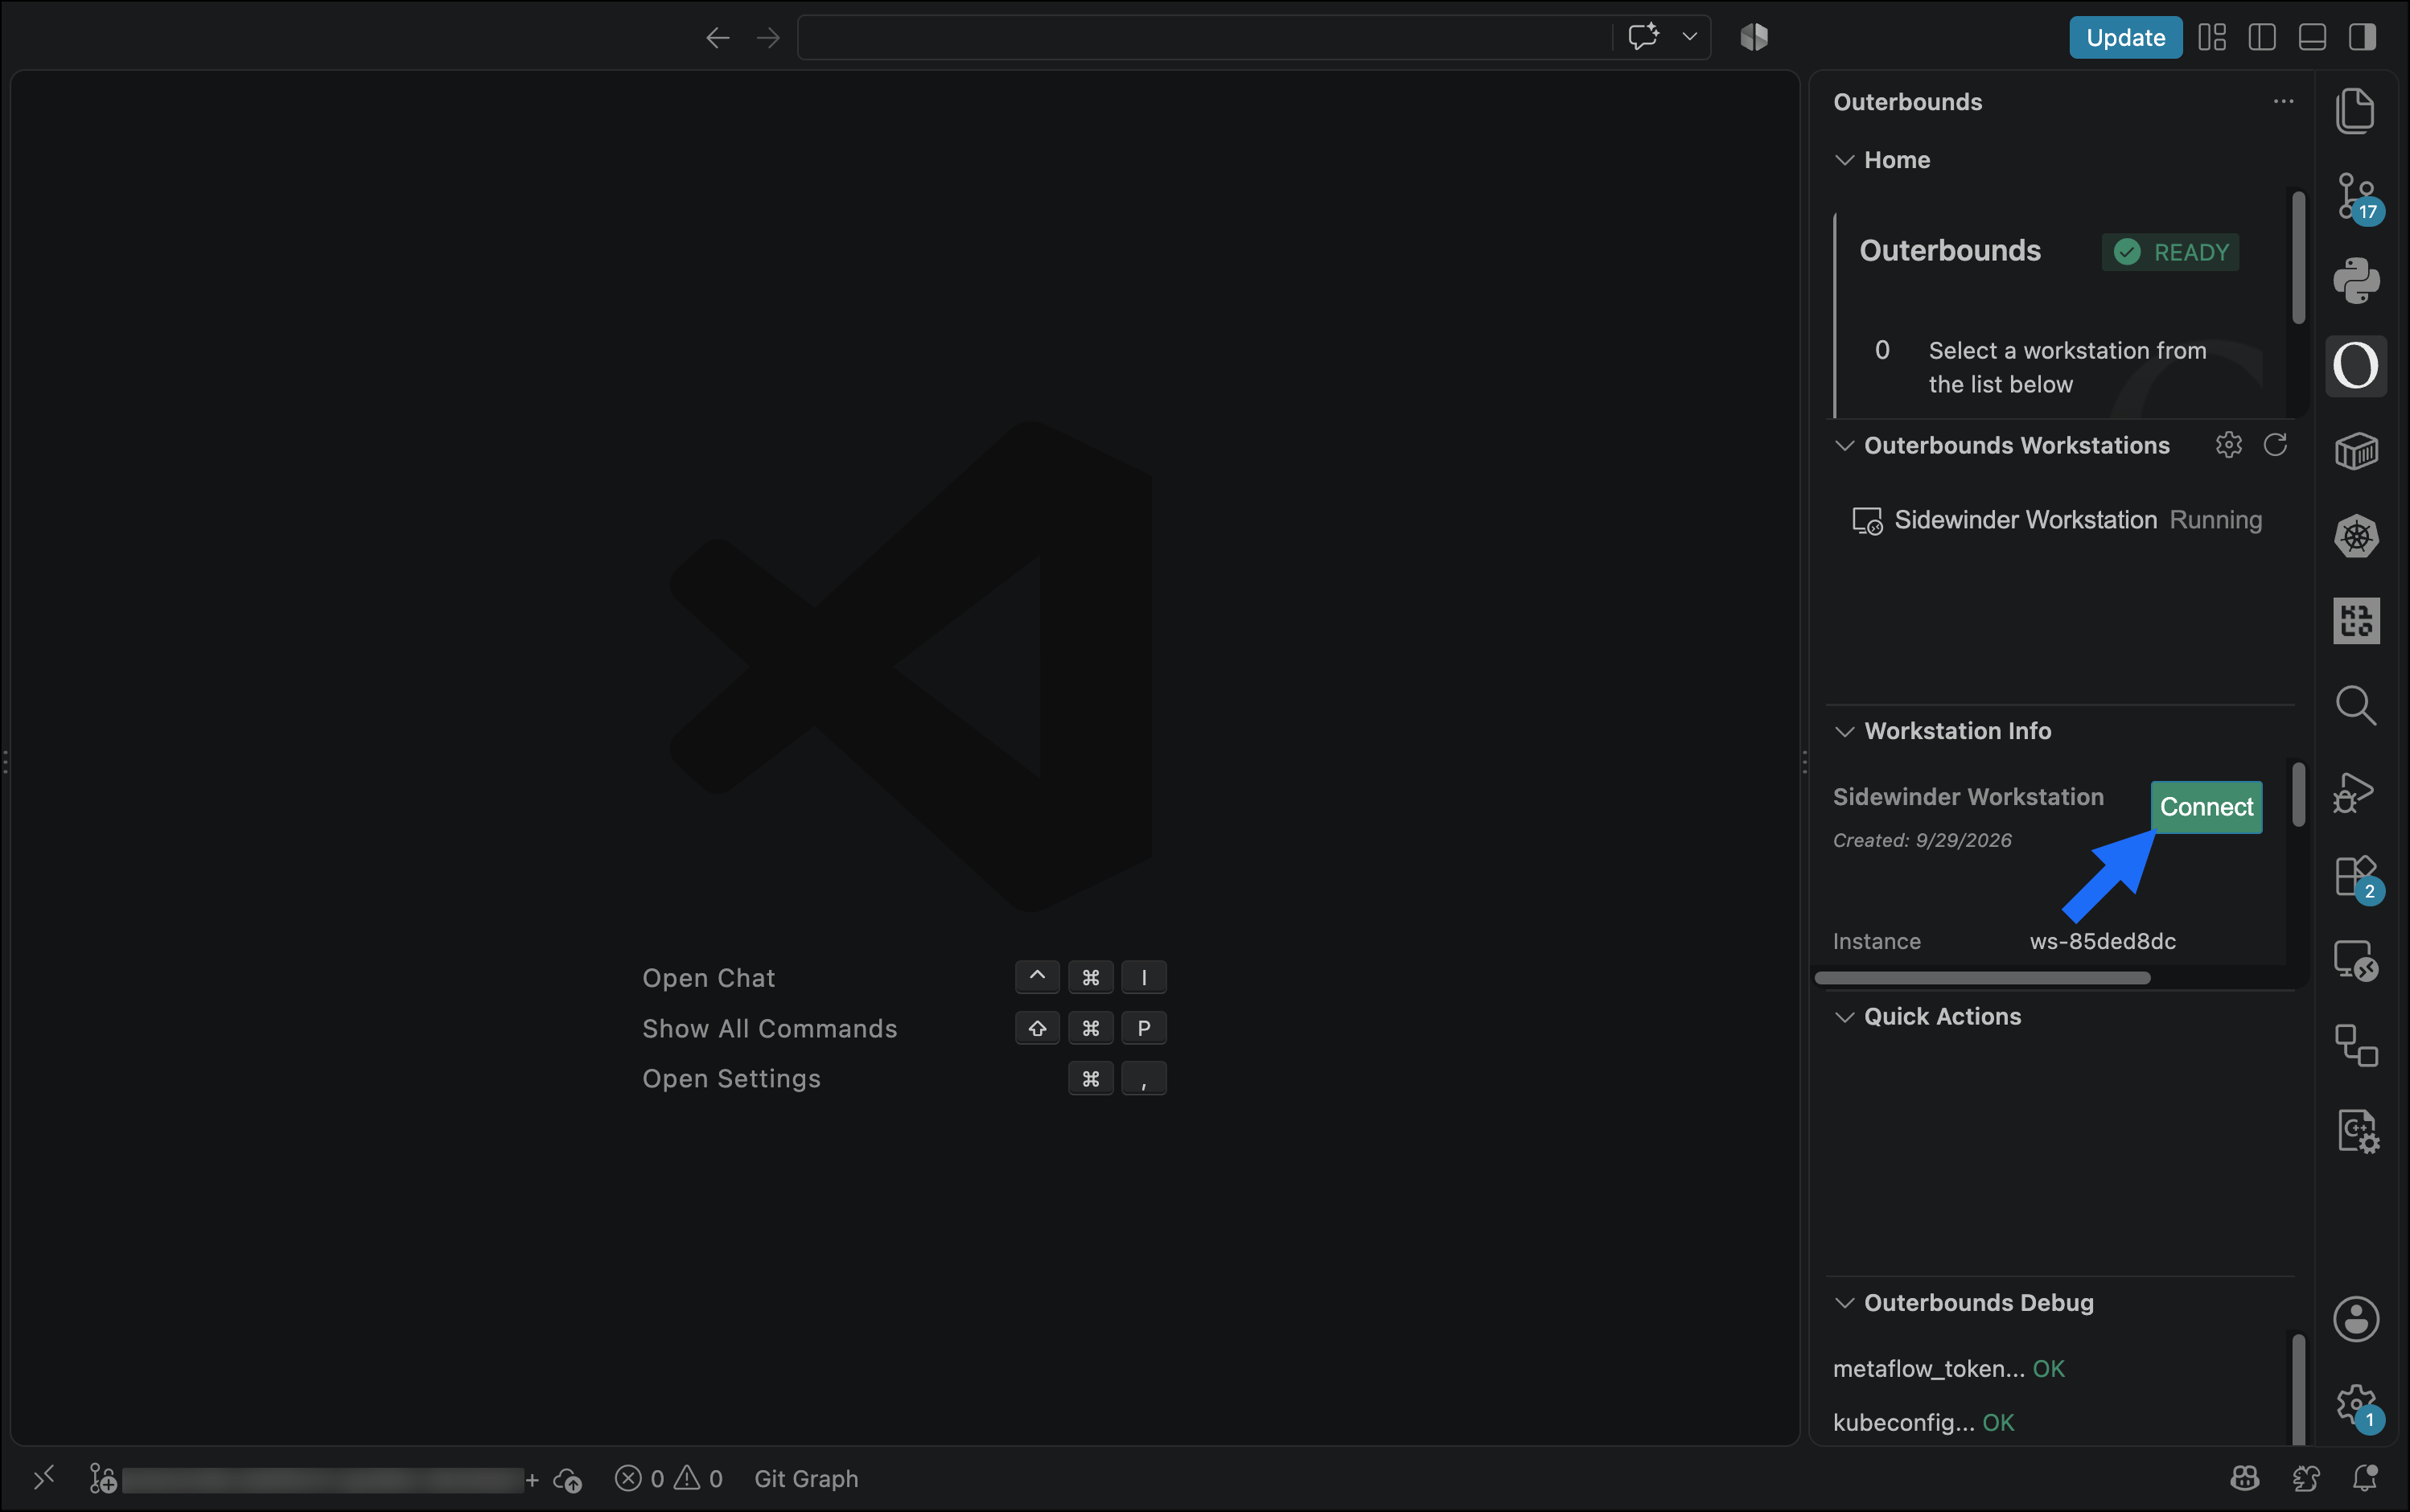Open the Accounts avatar icon
The height and width of the screenshot is (1512, 2410).
coord(2356,1319)
